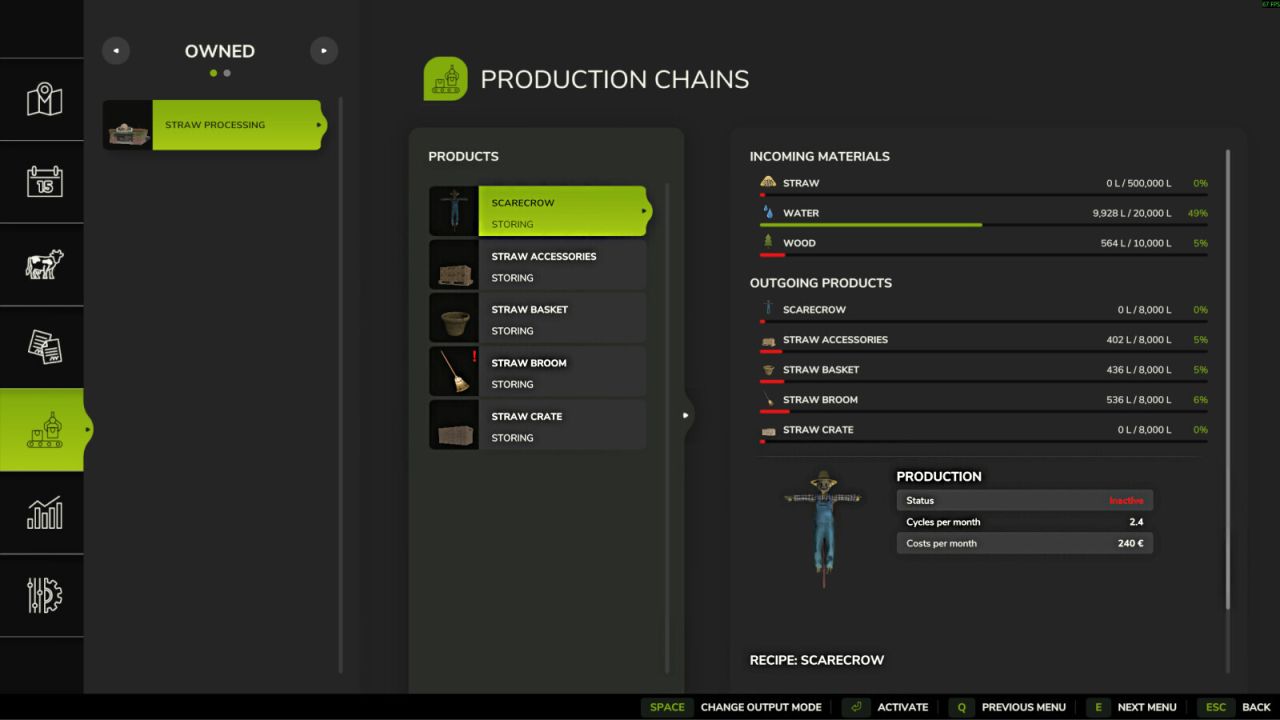Click the Straw Broom thumbnail with warning
Image resolution: width=1280 pixels, height=720 pixels.
(454, 371)
